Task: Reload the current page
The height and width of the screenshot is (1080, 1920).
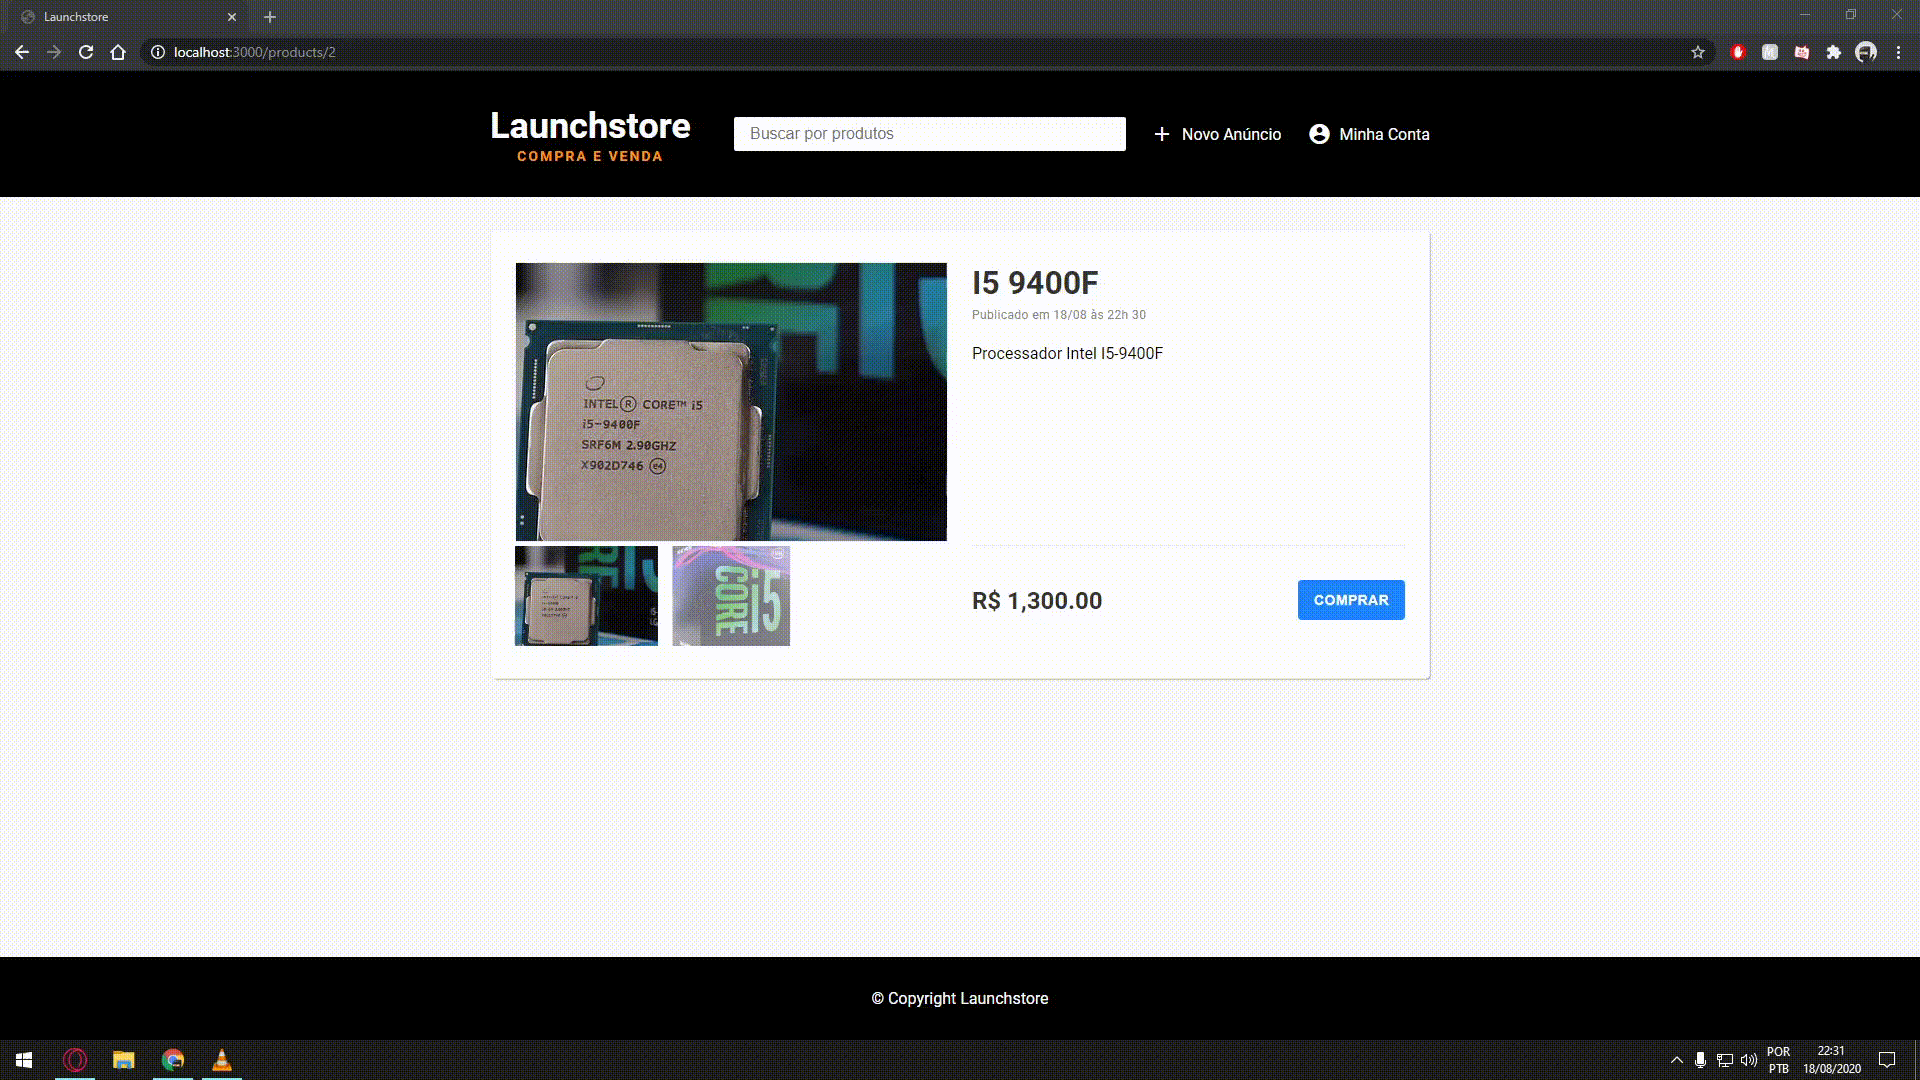Action: [x=86, y=52]
